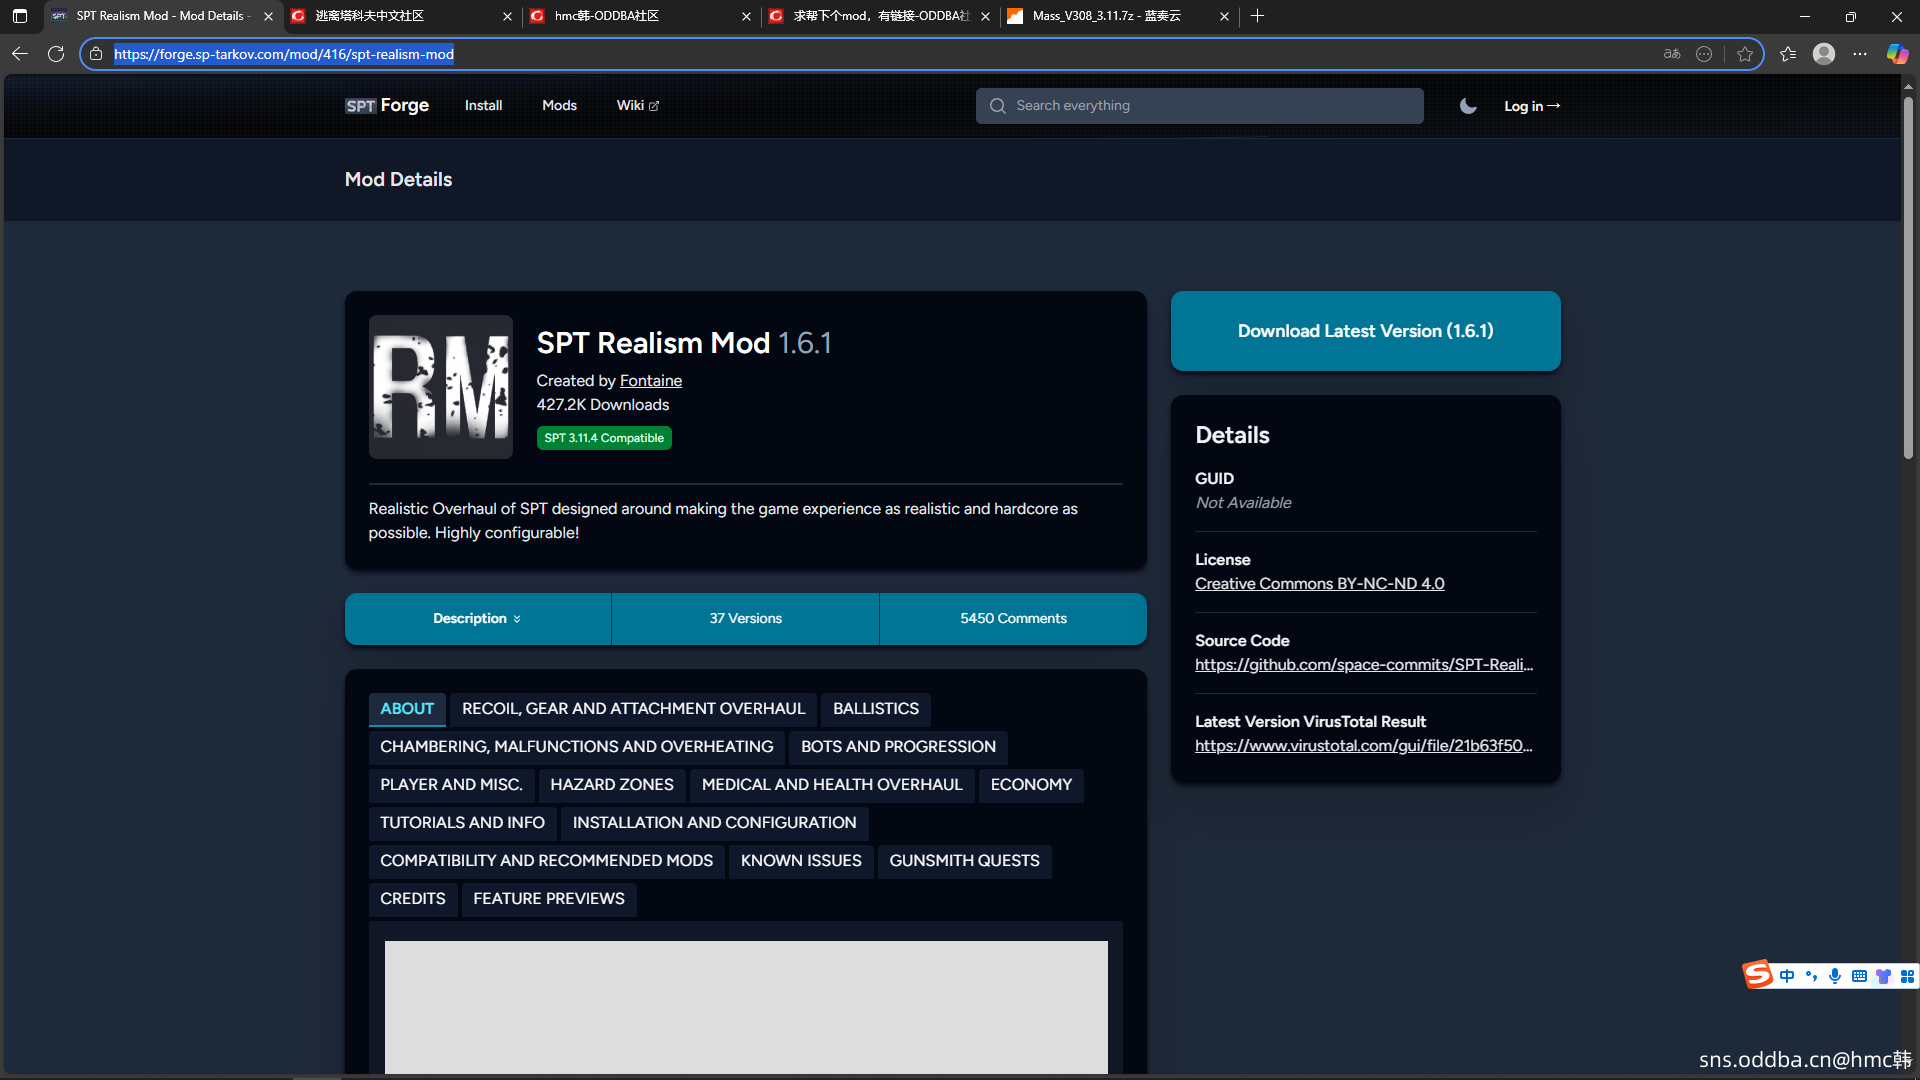Image resolution: width=1920 pixels, height=1080 pixels.
Task: Open the Copilot sidebar icon
Action: (x=1896, y=54)
